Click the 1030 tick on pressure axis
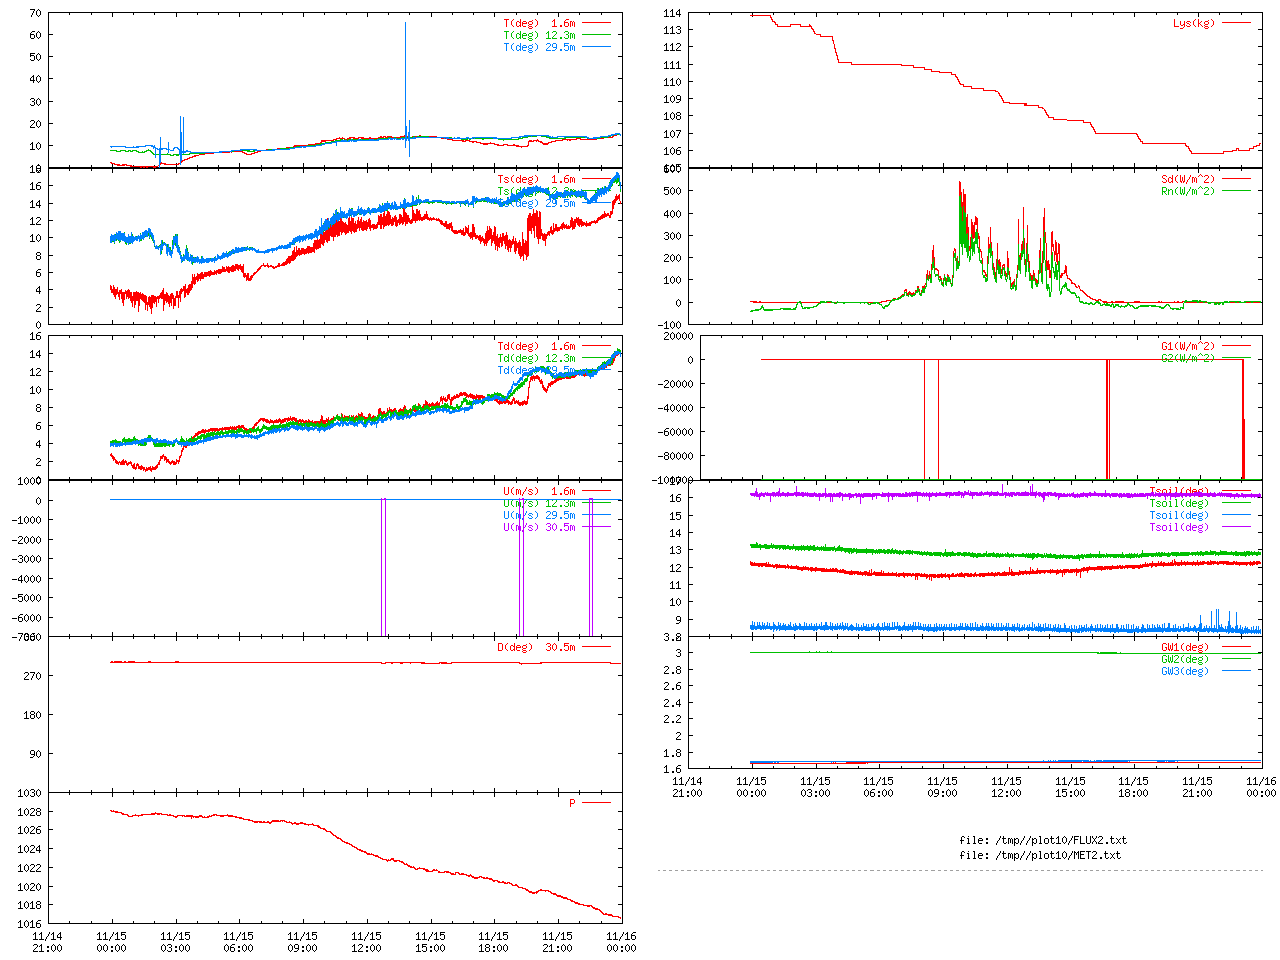This screenshot has height=960, width=1280. click(30, 793)
